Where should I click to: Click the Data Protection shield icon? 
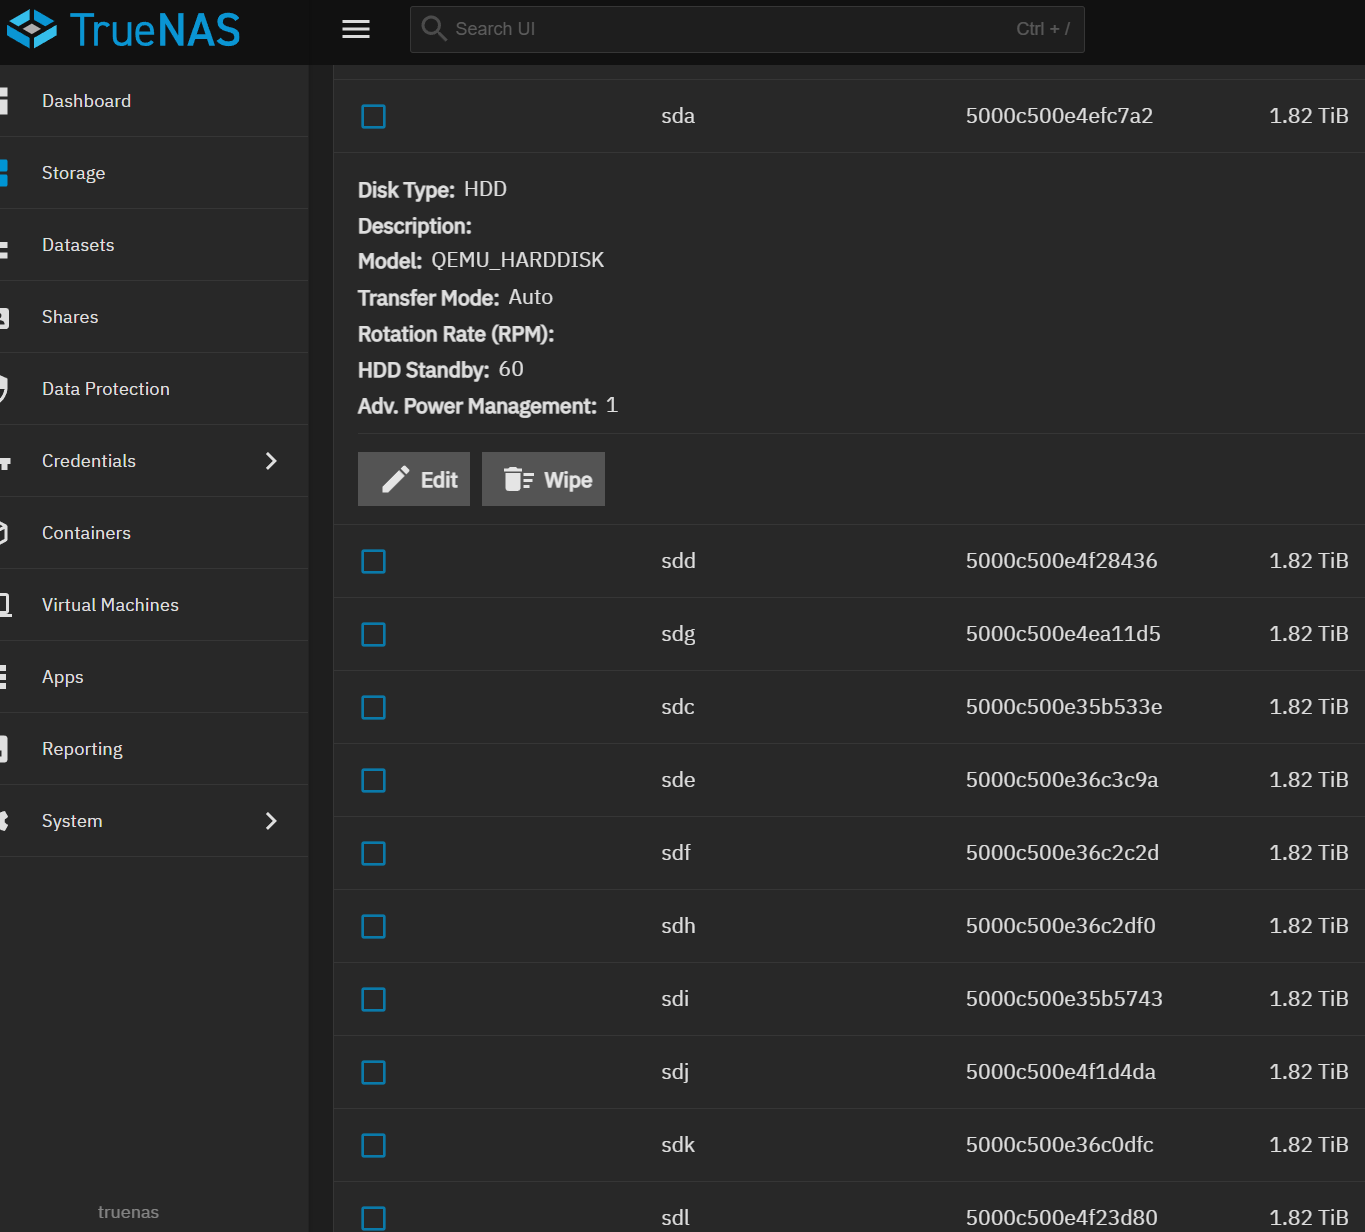(x=5, y=389)
